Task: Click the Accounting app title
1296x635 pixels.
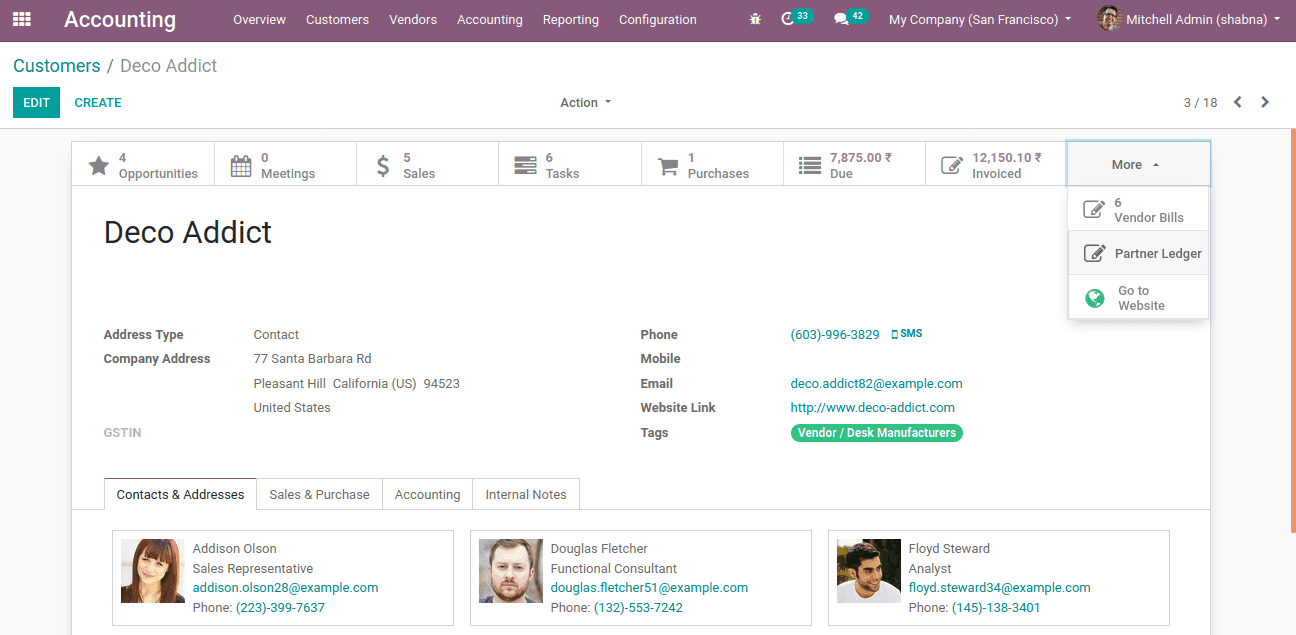Action: 120,19
